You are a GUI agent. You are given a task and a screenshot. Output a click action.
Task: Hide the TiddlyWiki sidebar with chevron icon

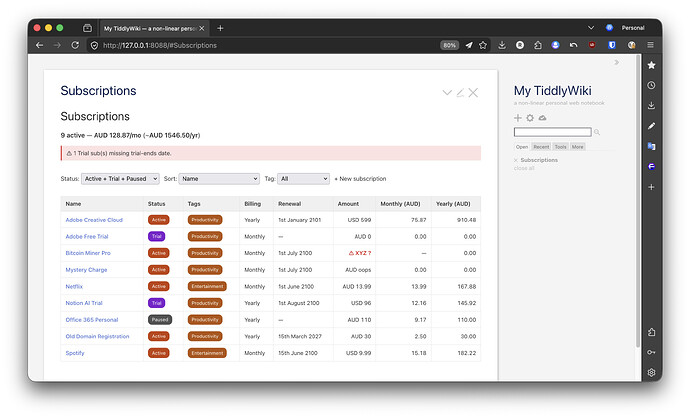click(x=617, y=62)
